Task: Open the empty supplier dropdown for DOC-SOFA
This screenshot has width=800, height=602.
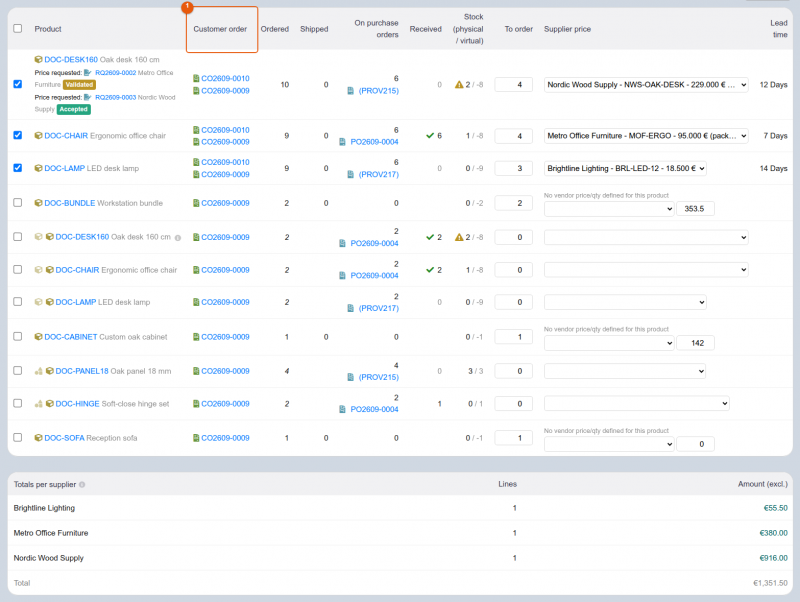Action: pos(609,444)
